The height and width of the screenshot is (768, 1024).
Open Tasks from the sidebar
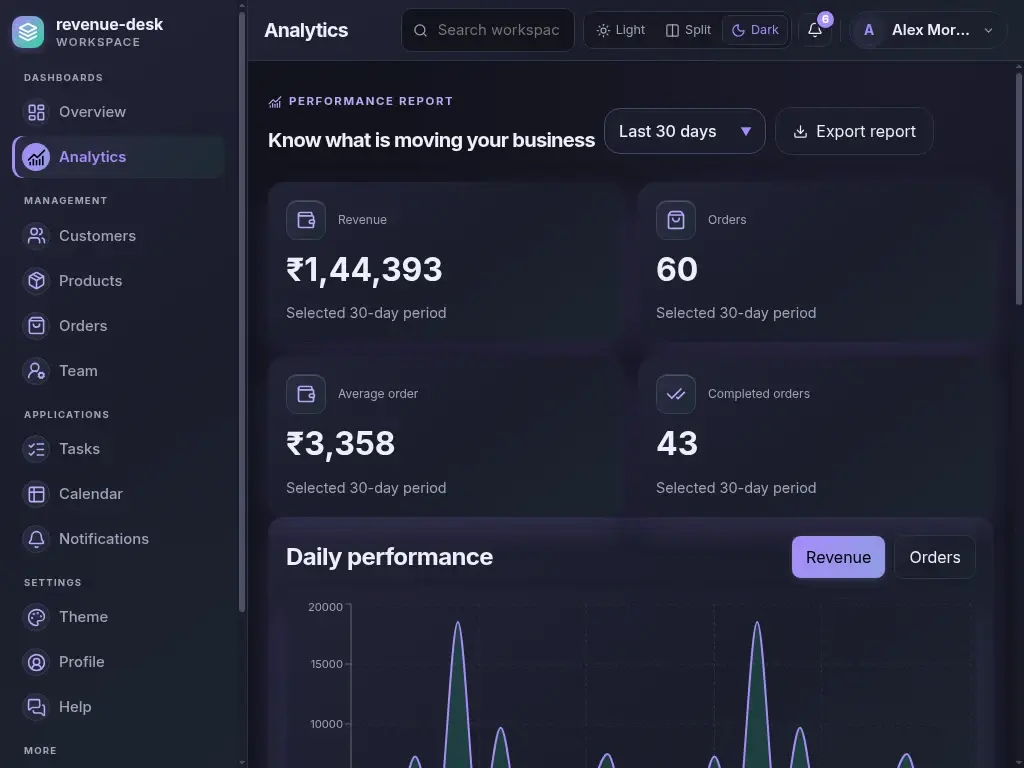[119, 449]
